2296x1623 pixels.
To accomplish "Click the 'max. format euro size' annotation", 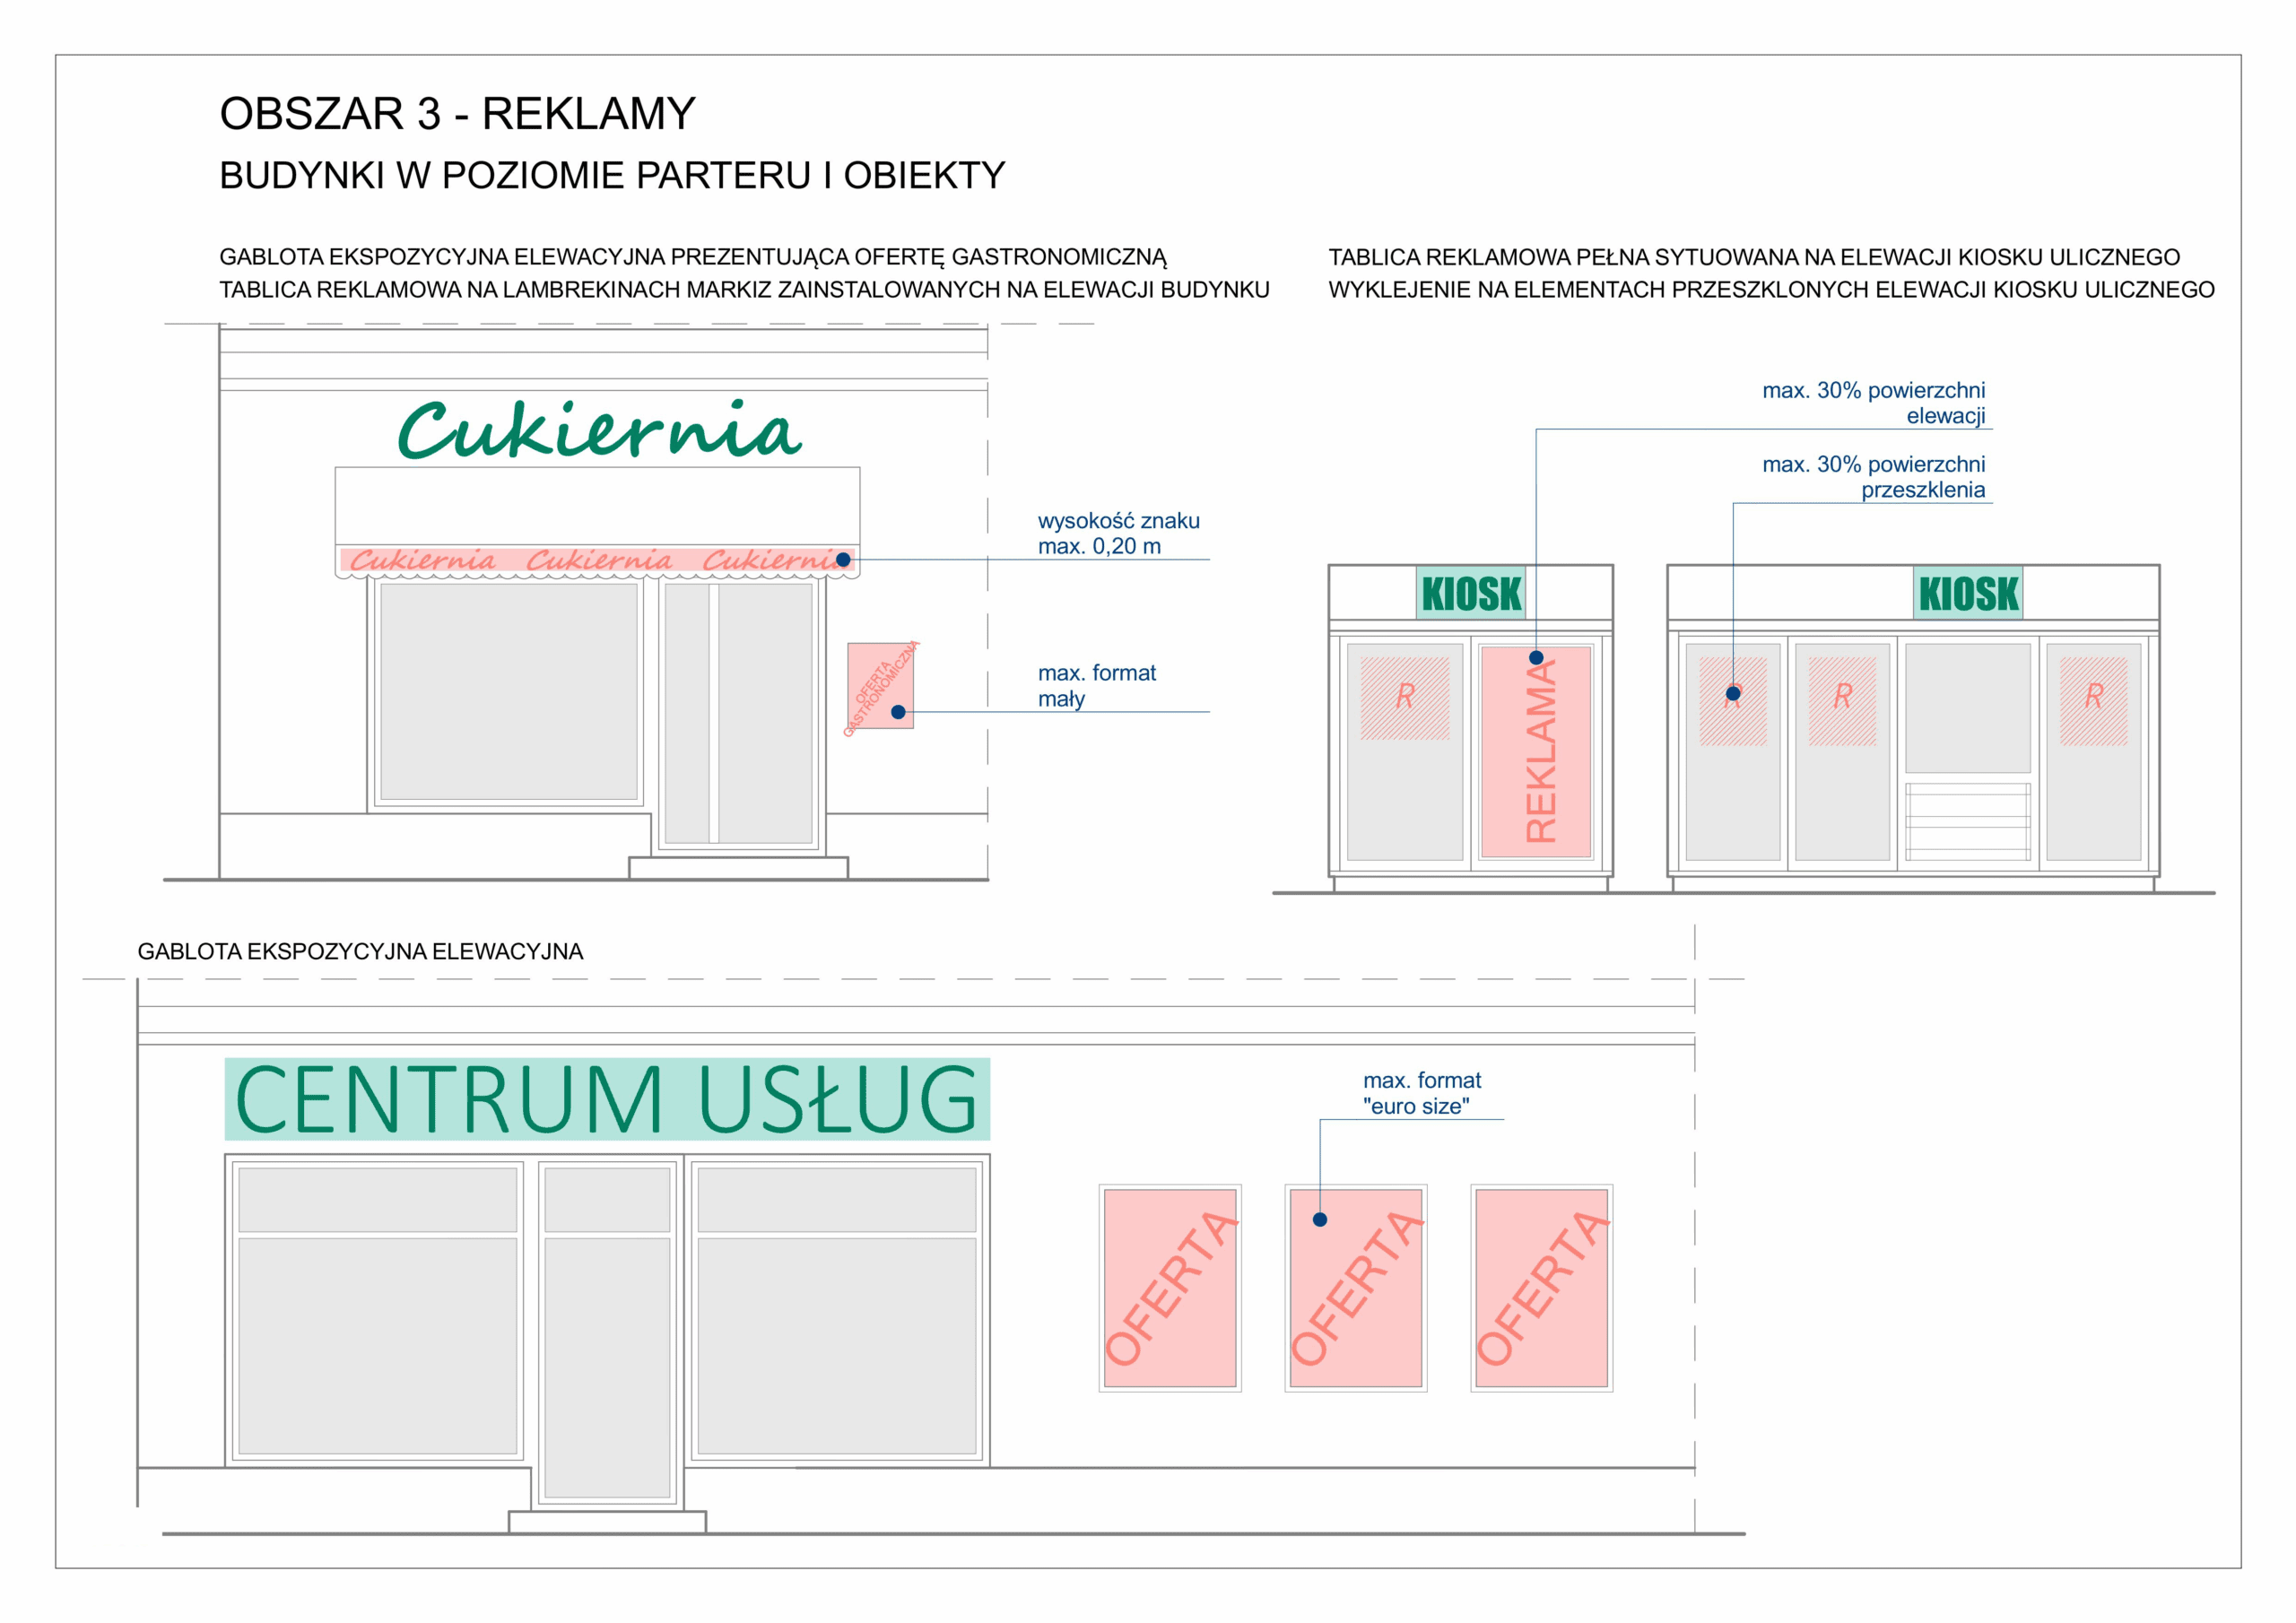I will pos(1421,1093).
